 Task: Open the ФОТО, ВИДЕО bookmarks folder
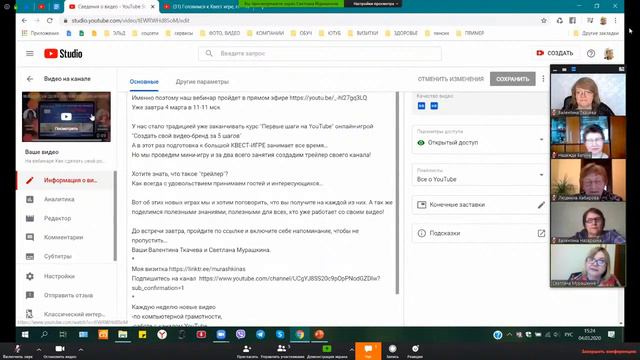[220, 33]
